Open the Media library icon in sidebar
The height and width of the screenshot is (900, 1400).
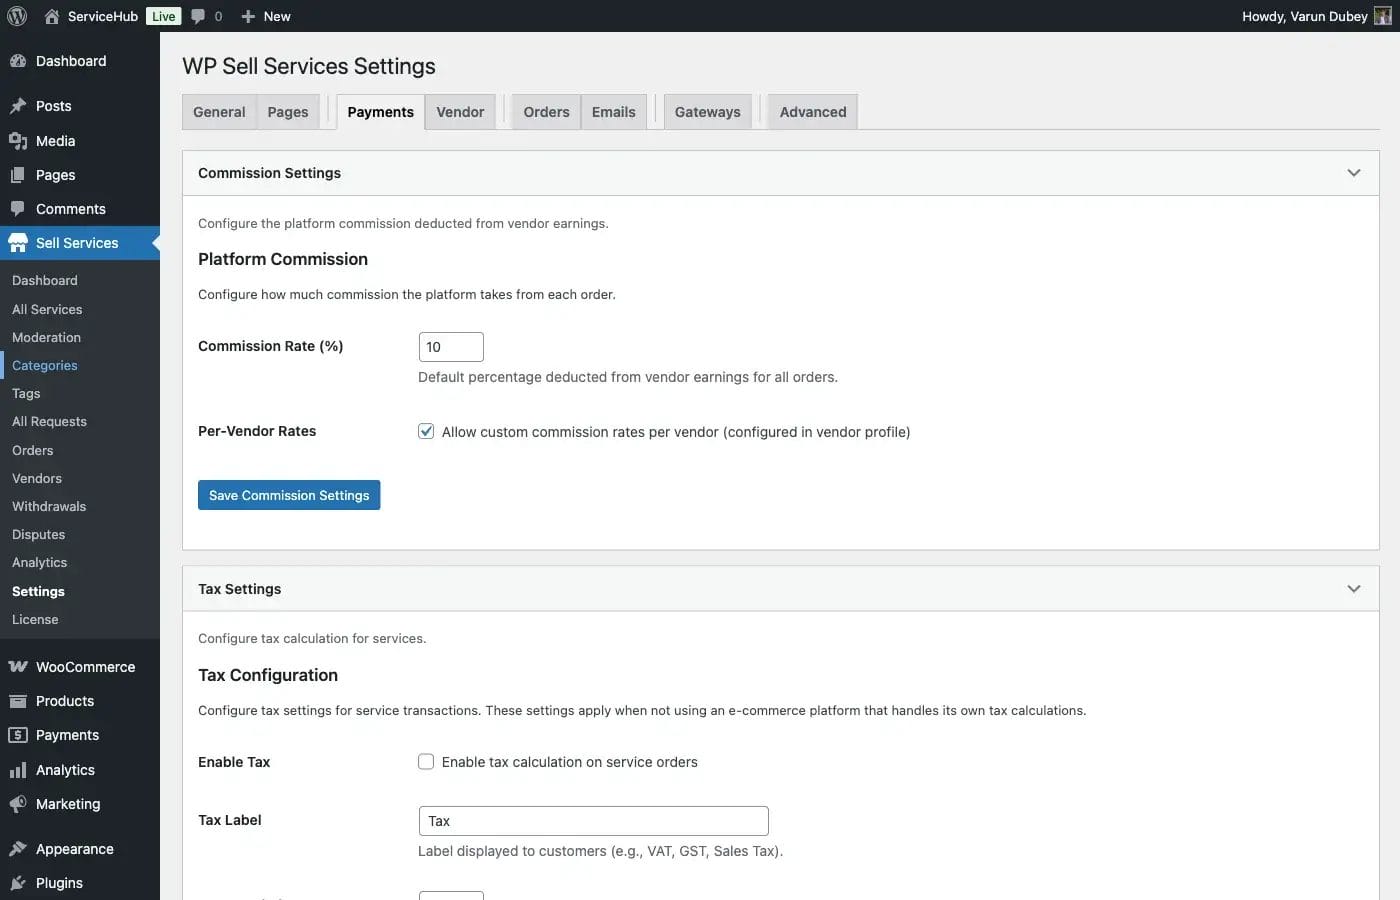click(18, 140)
